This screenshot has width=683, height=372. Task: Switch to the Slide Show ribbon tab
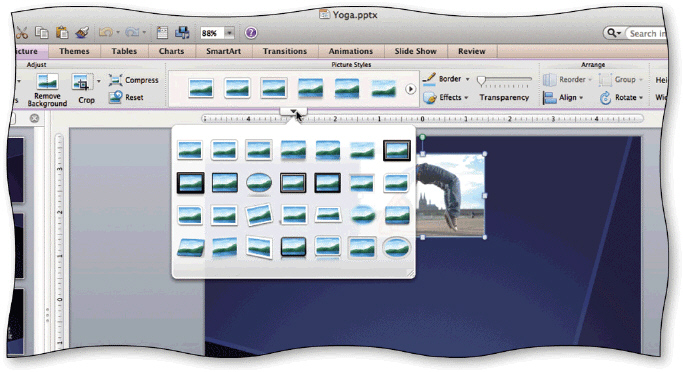[416, 51]
